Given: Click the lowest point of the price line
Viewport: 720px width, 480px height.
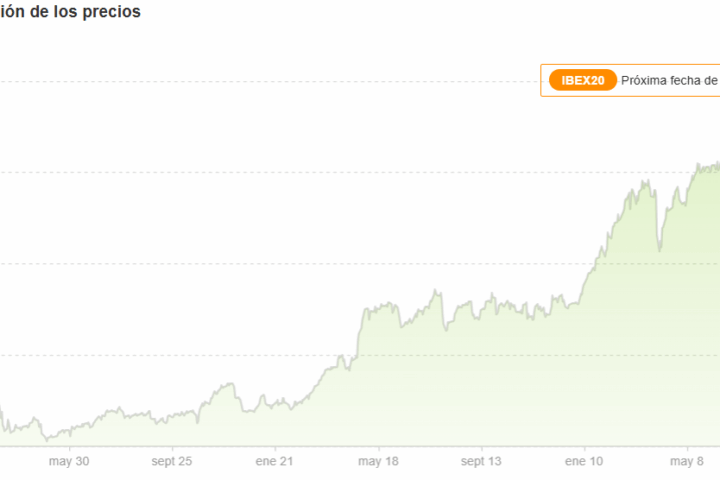Looking at the screenshot, I should coord(44,439).
